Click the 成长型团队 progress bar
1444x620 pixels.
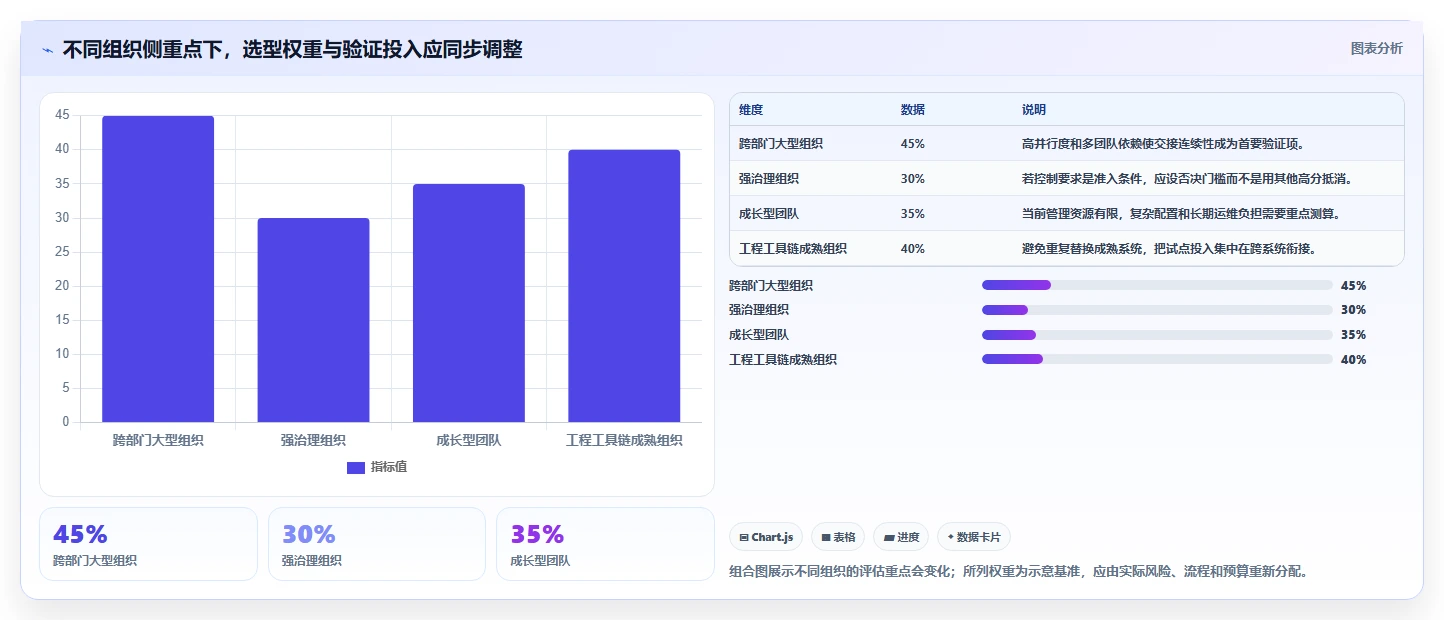point(1157,335)
